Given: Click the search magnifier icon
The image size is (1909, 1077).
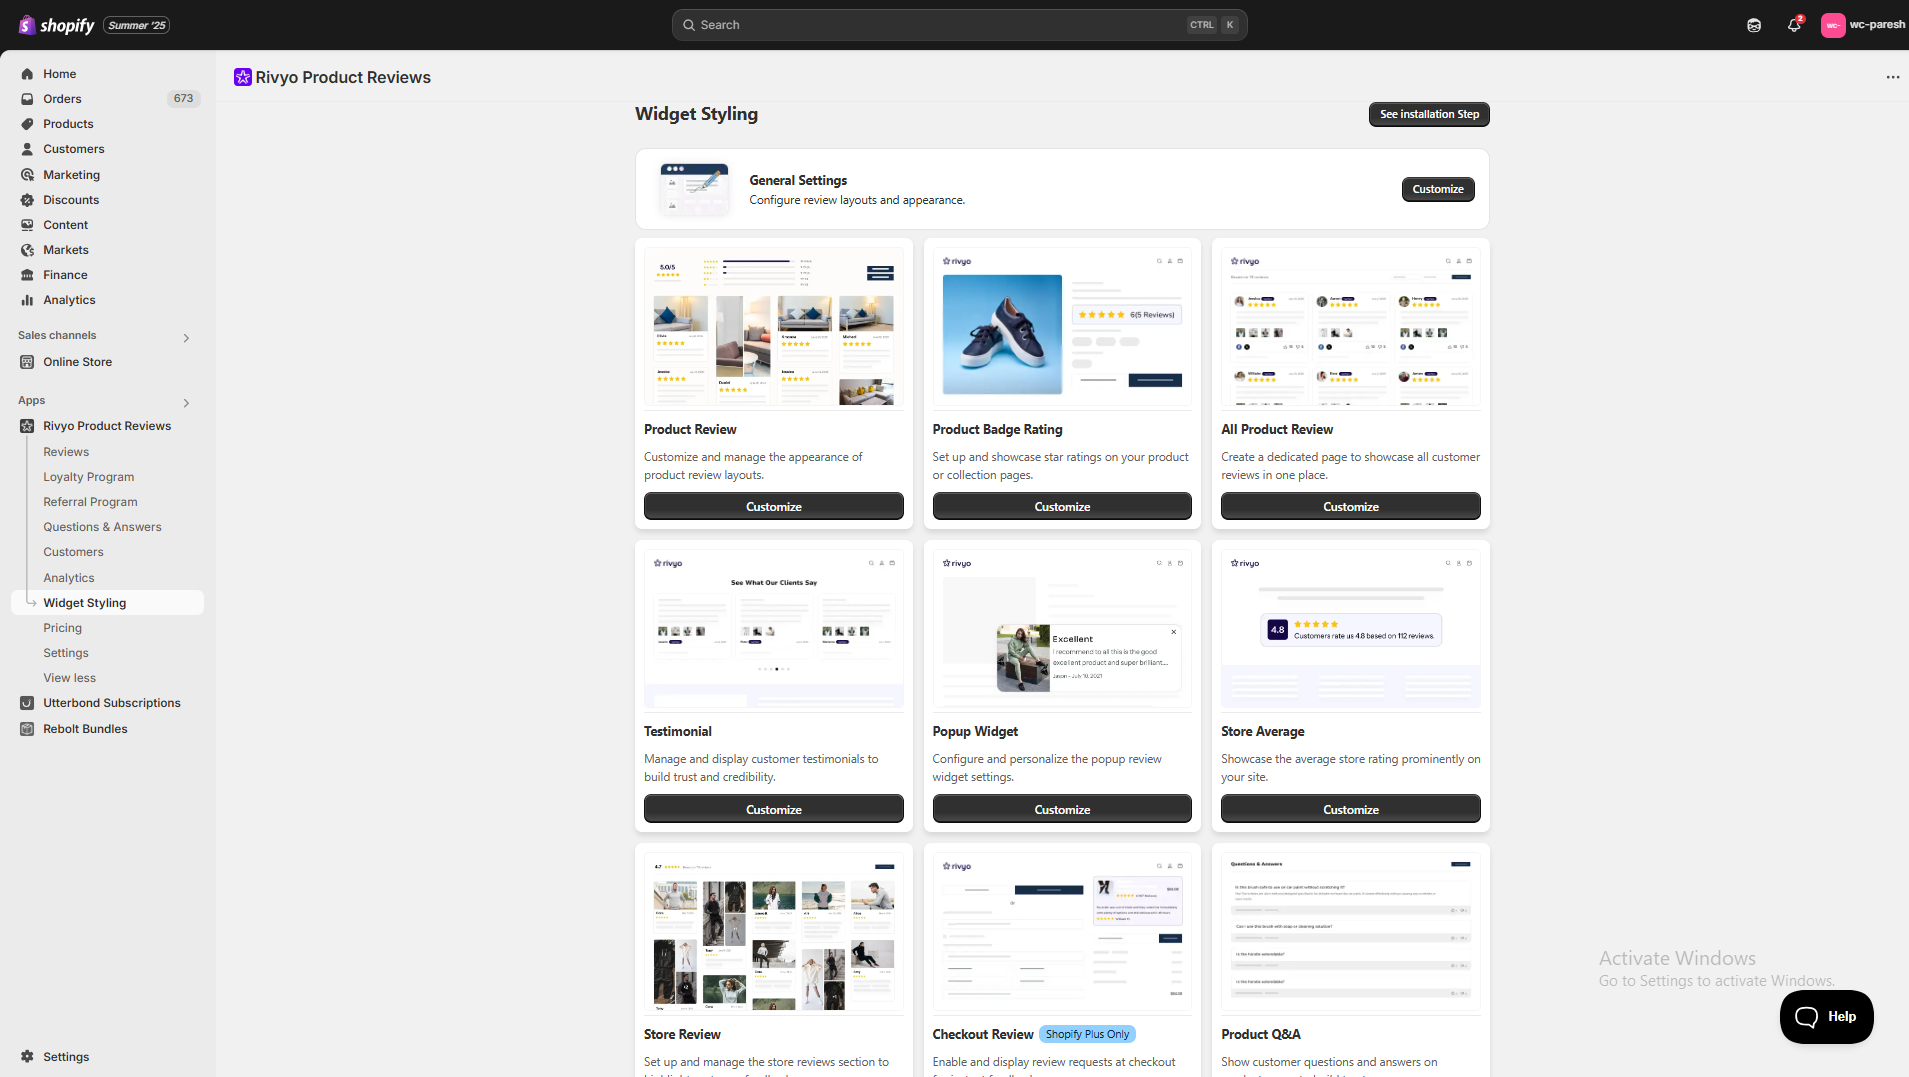Looking at the screenshot, I should pyautogui.click(x=689, y=25).
